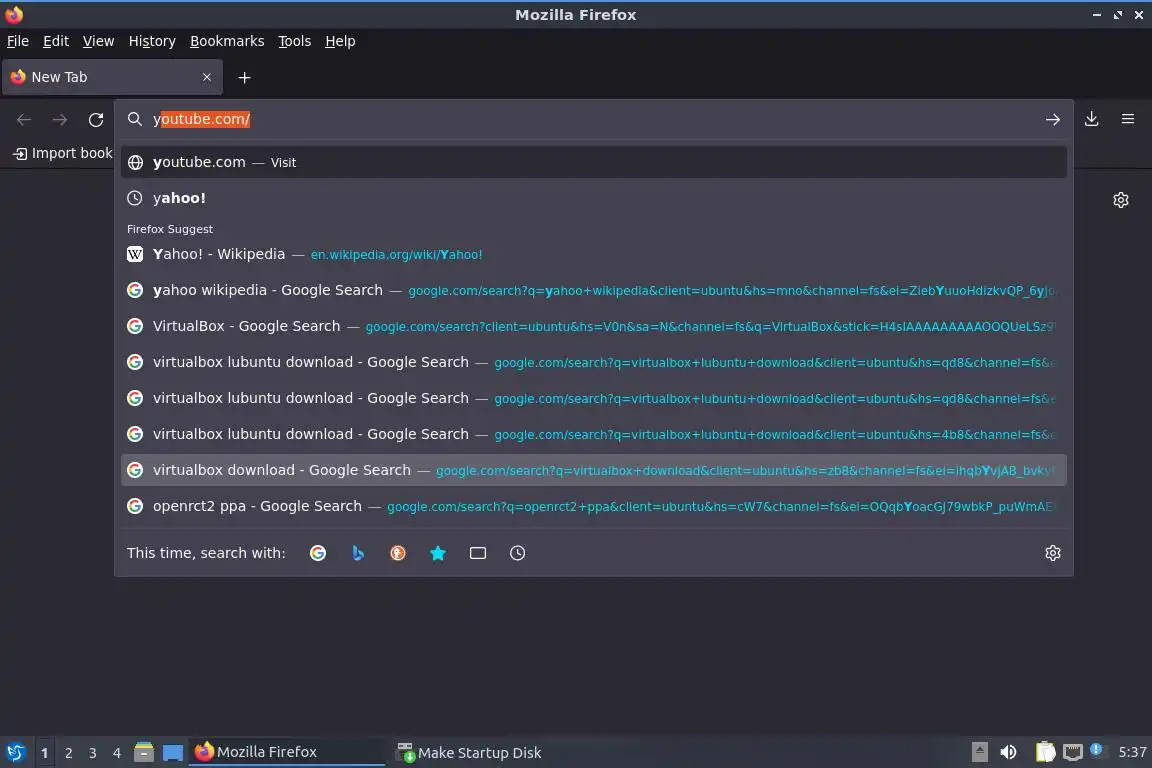The width and height of the screenshot is (1152, 768).
Task: Switch to Make Startup Disk window
Action: (470, 753)
